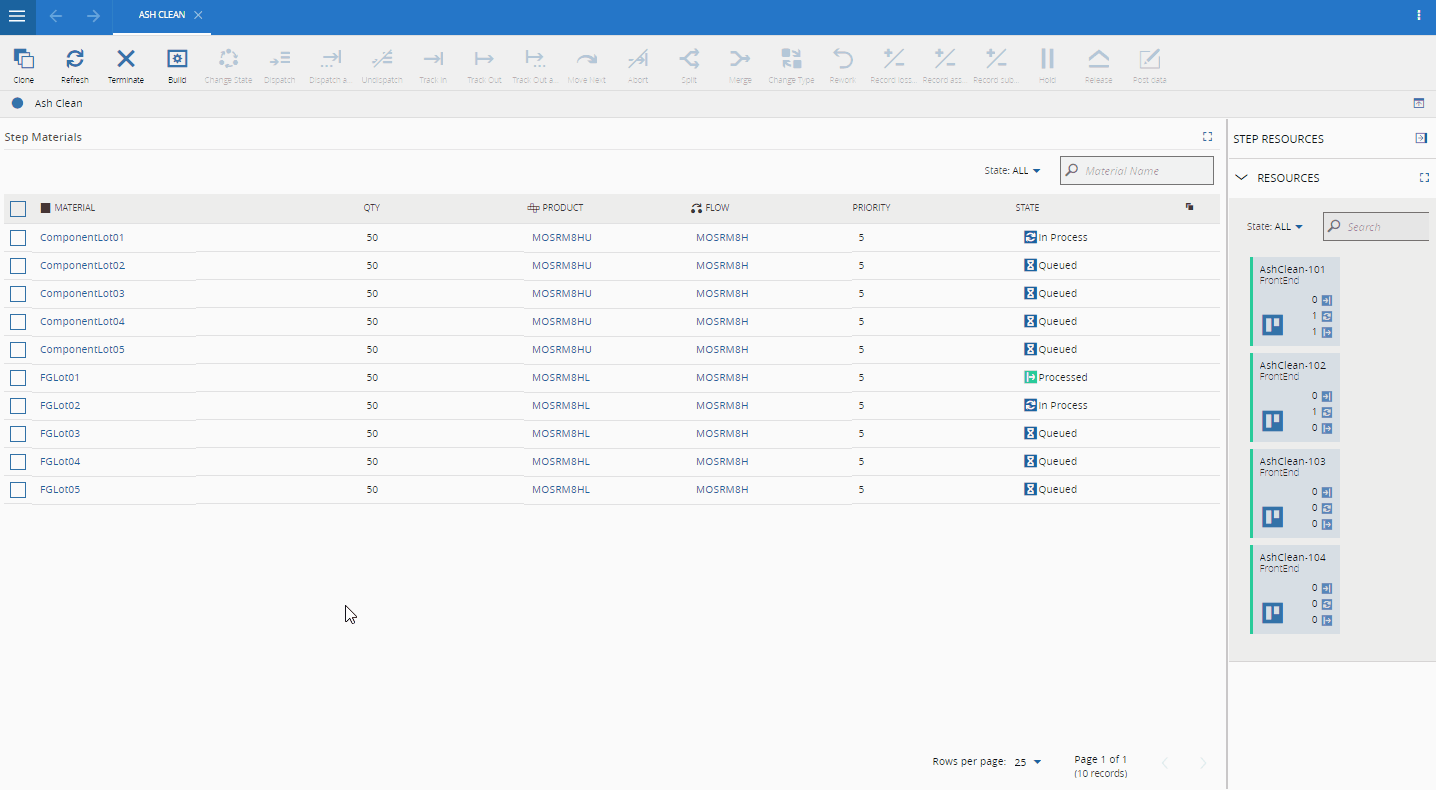Refresh the Ash Clean step view
The width and height of the screenshot is (1436, 790).
coord(74,65)
